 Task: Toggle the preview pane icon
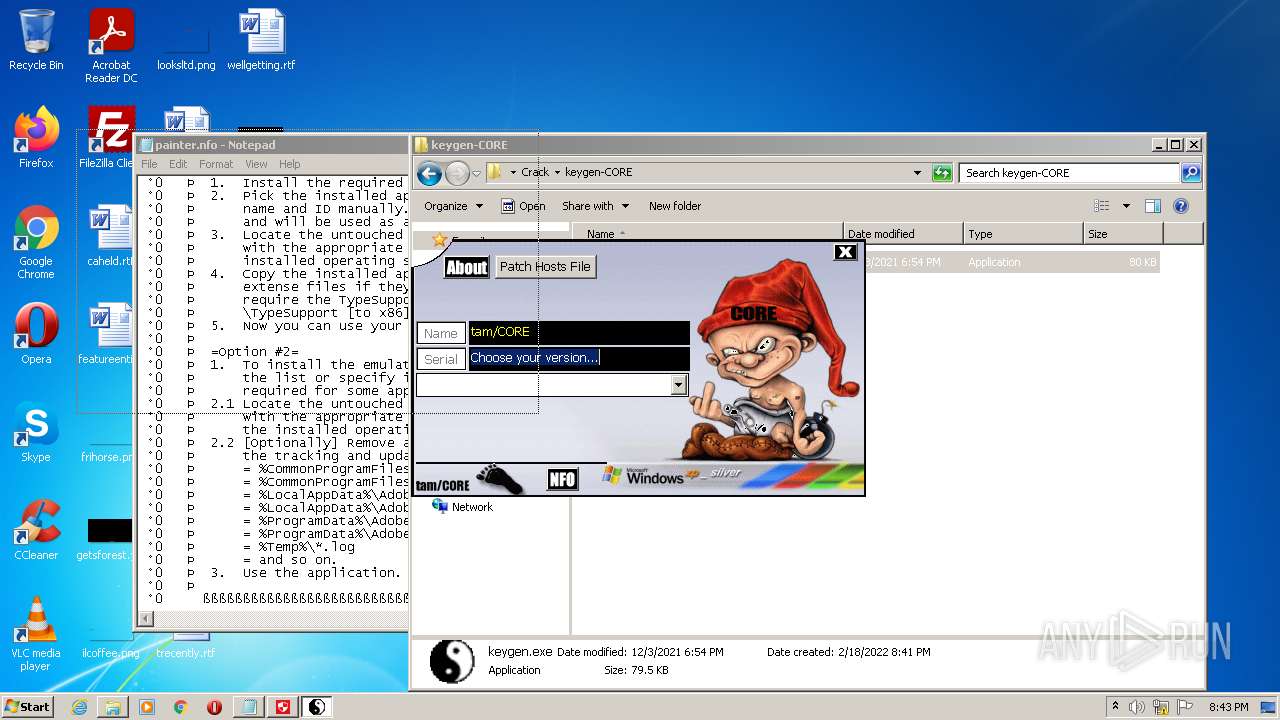1153,206
